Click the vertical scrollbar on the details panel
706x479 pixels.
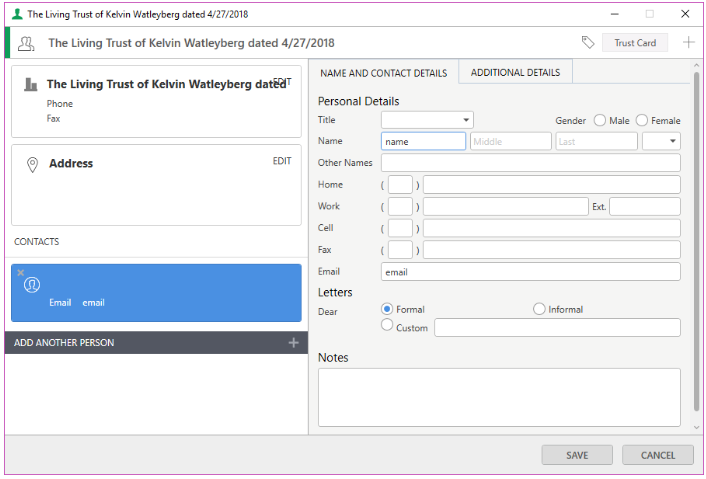[696, 240]
